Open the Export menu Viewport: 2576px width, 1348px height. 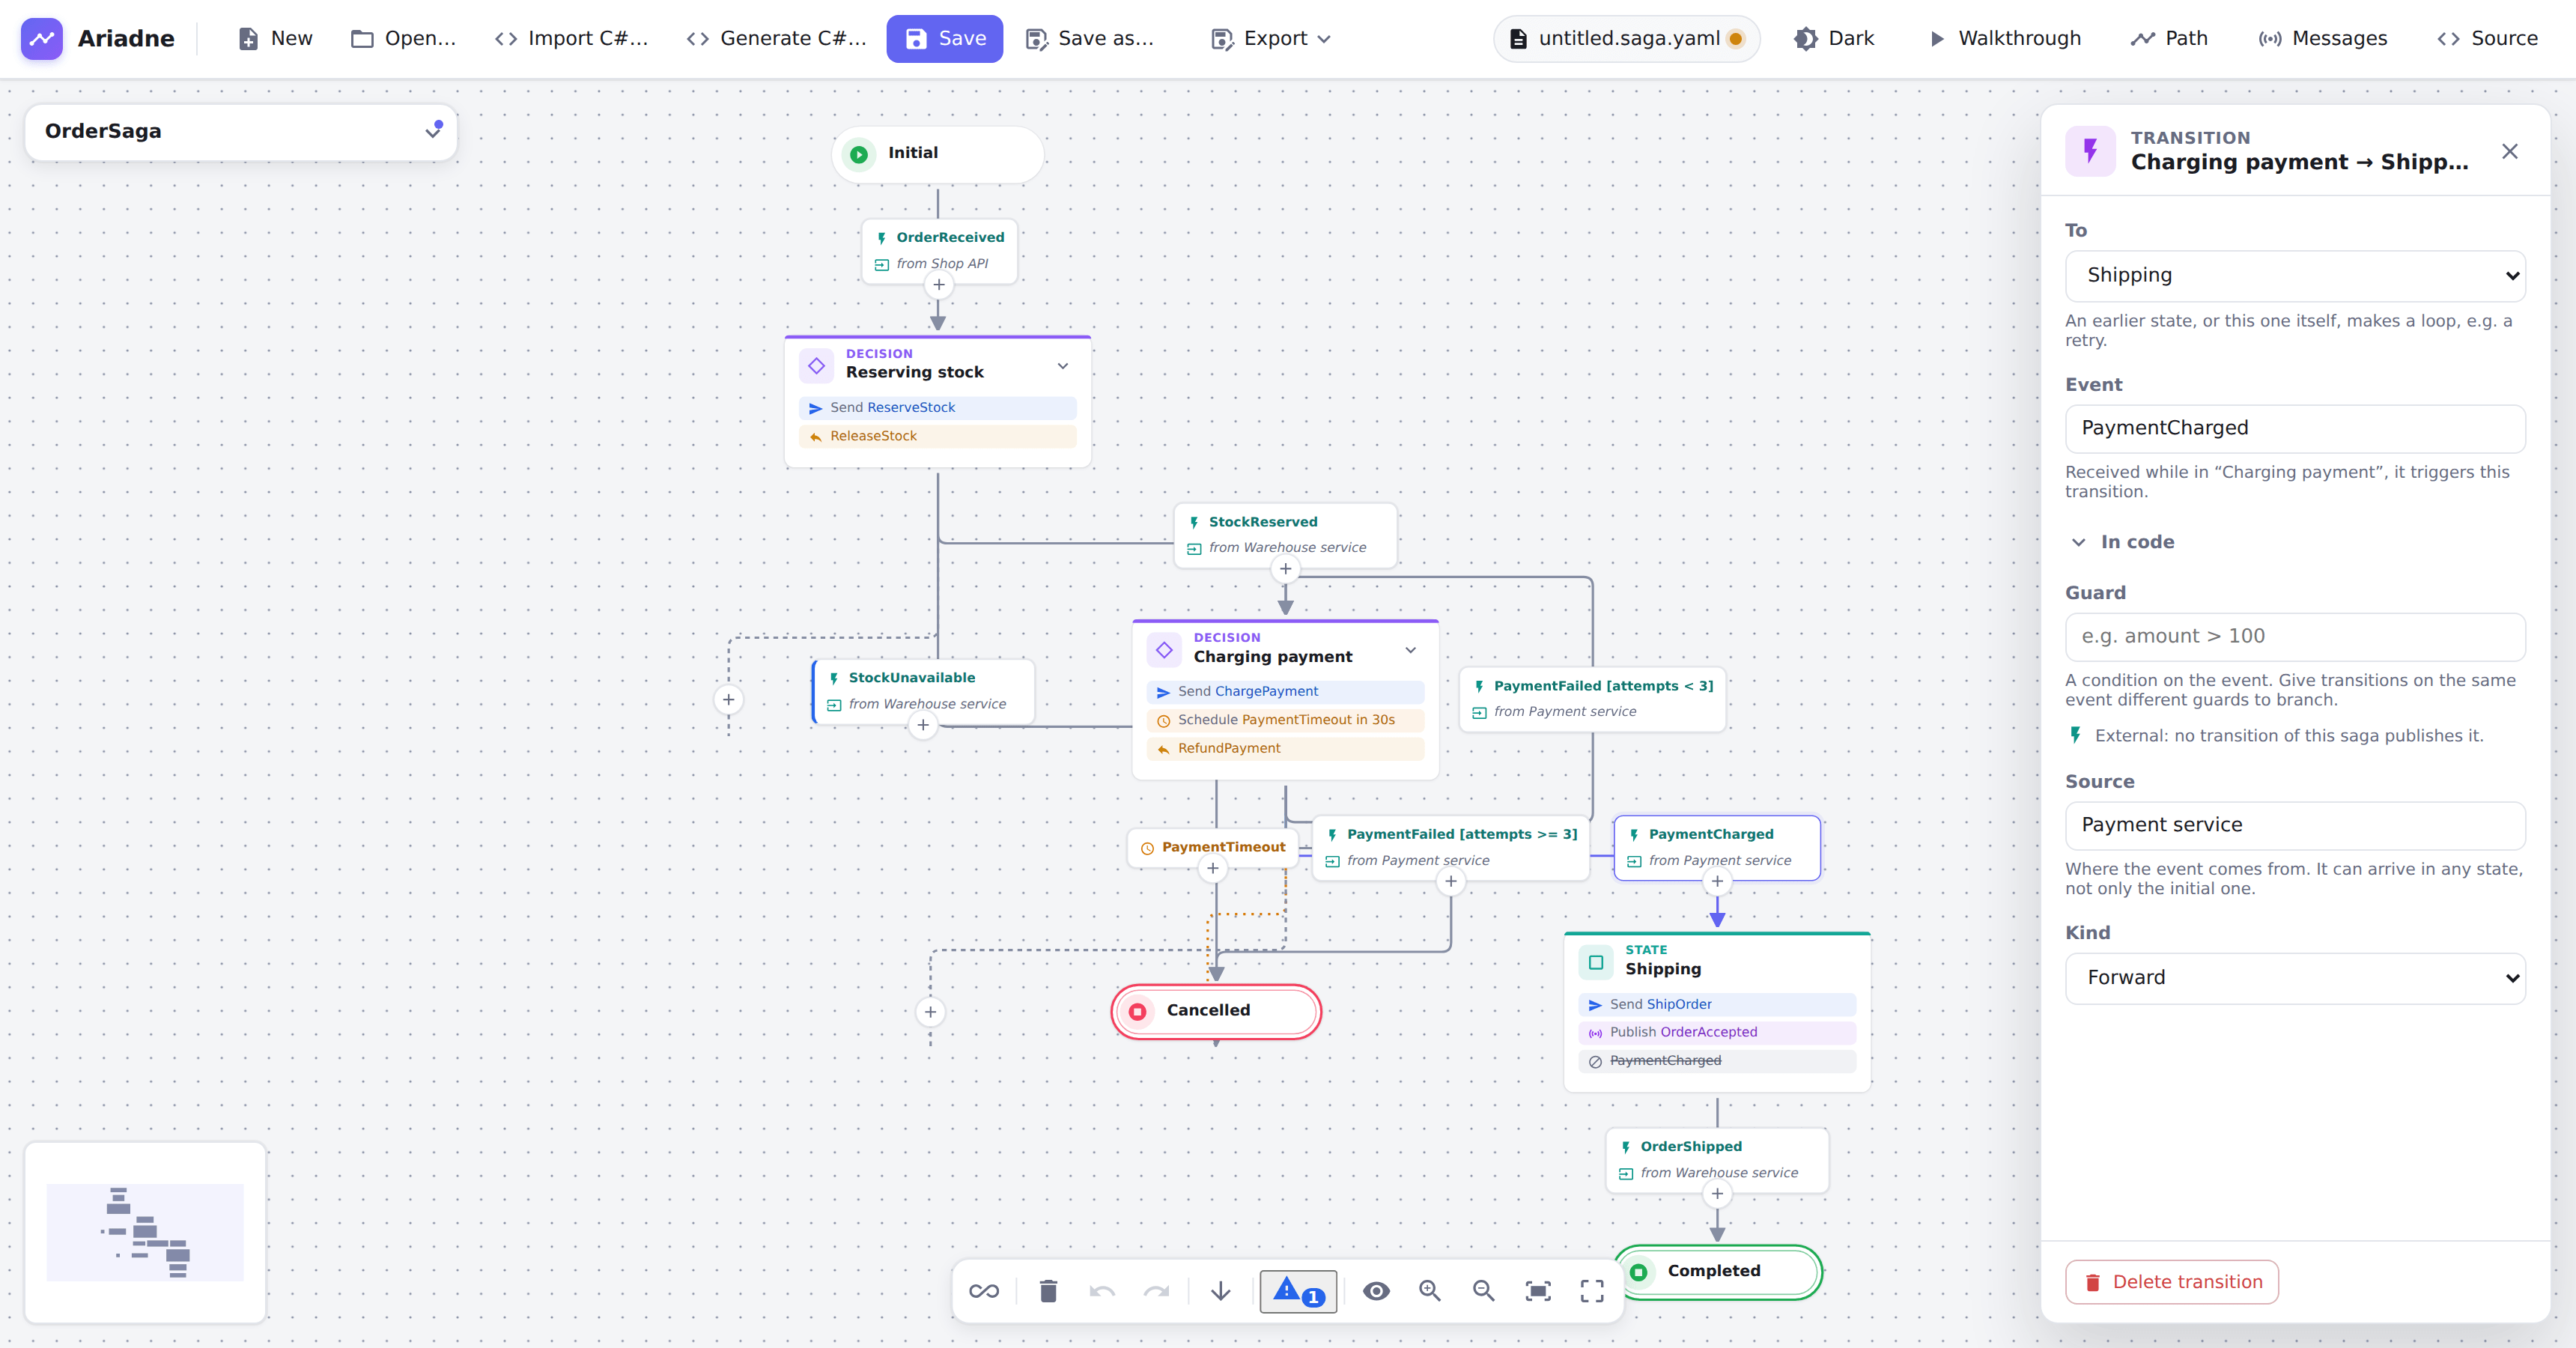coord(1270,38)
